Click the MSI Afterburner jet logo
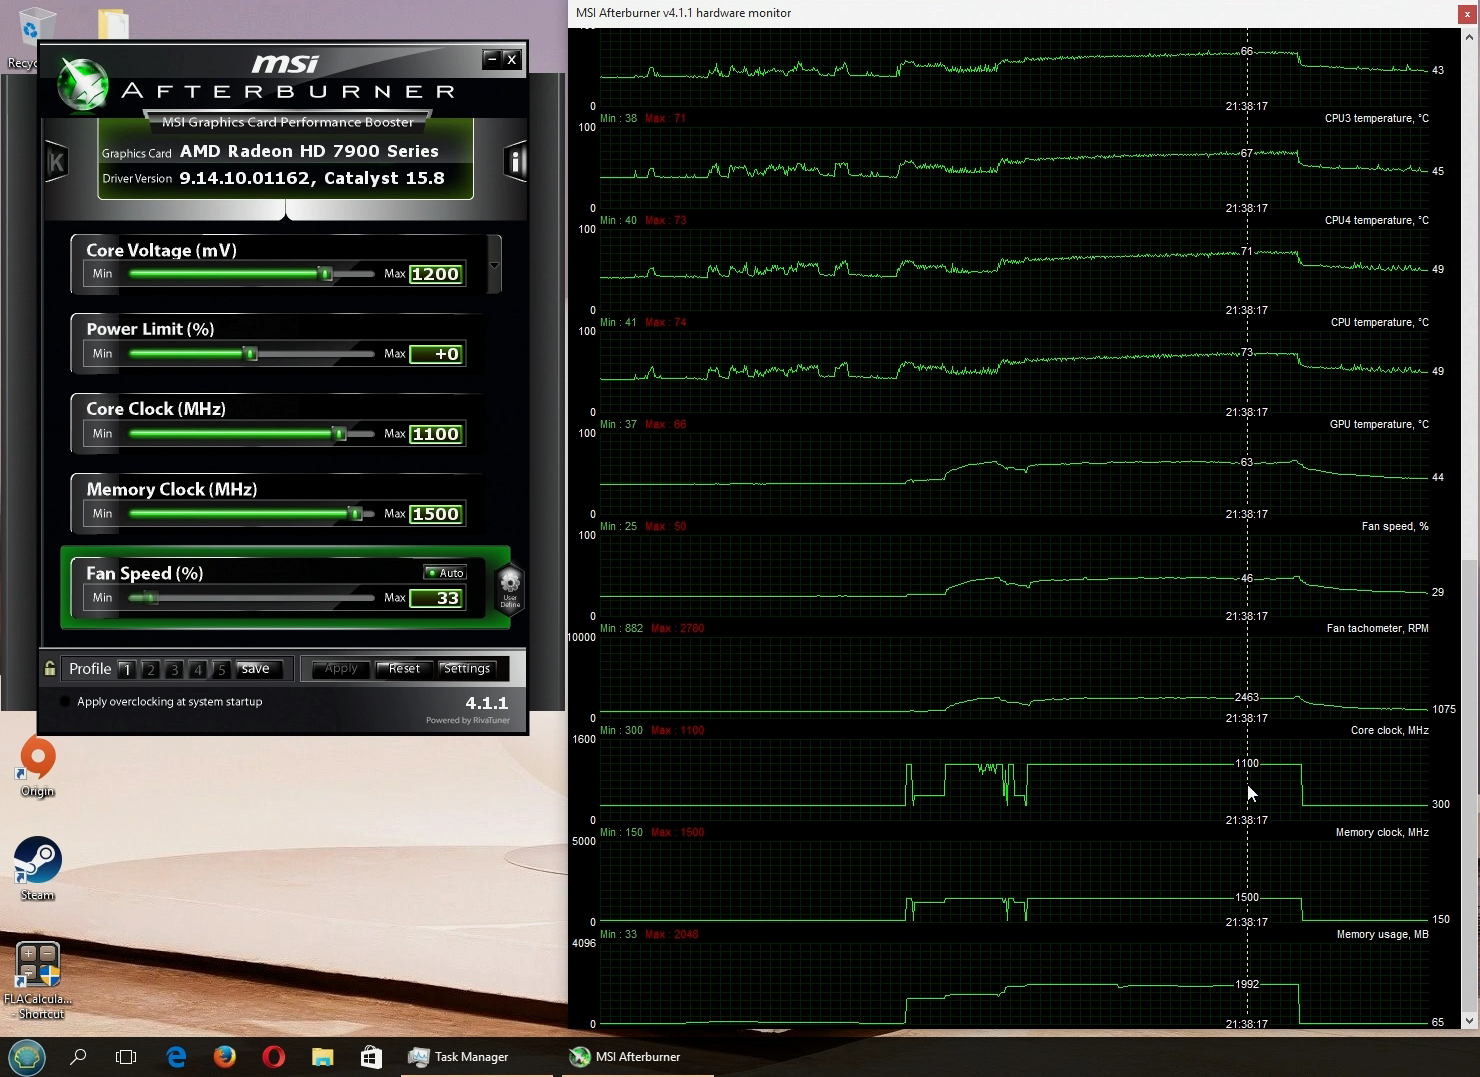 [x=82, y=85]
